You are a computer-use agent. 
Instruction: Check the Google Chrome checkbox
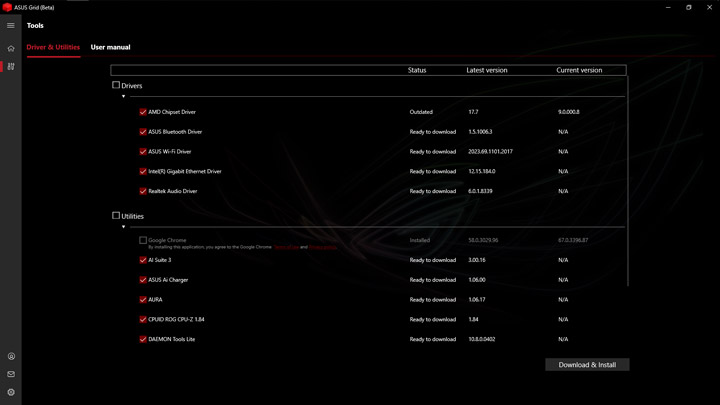[143, 240]
